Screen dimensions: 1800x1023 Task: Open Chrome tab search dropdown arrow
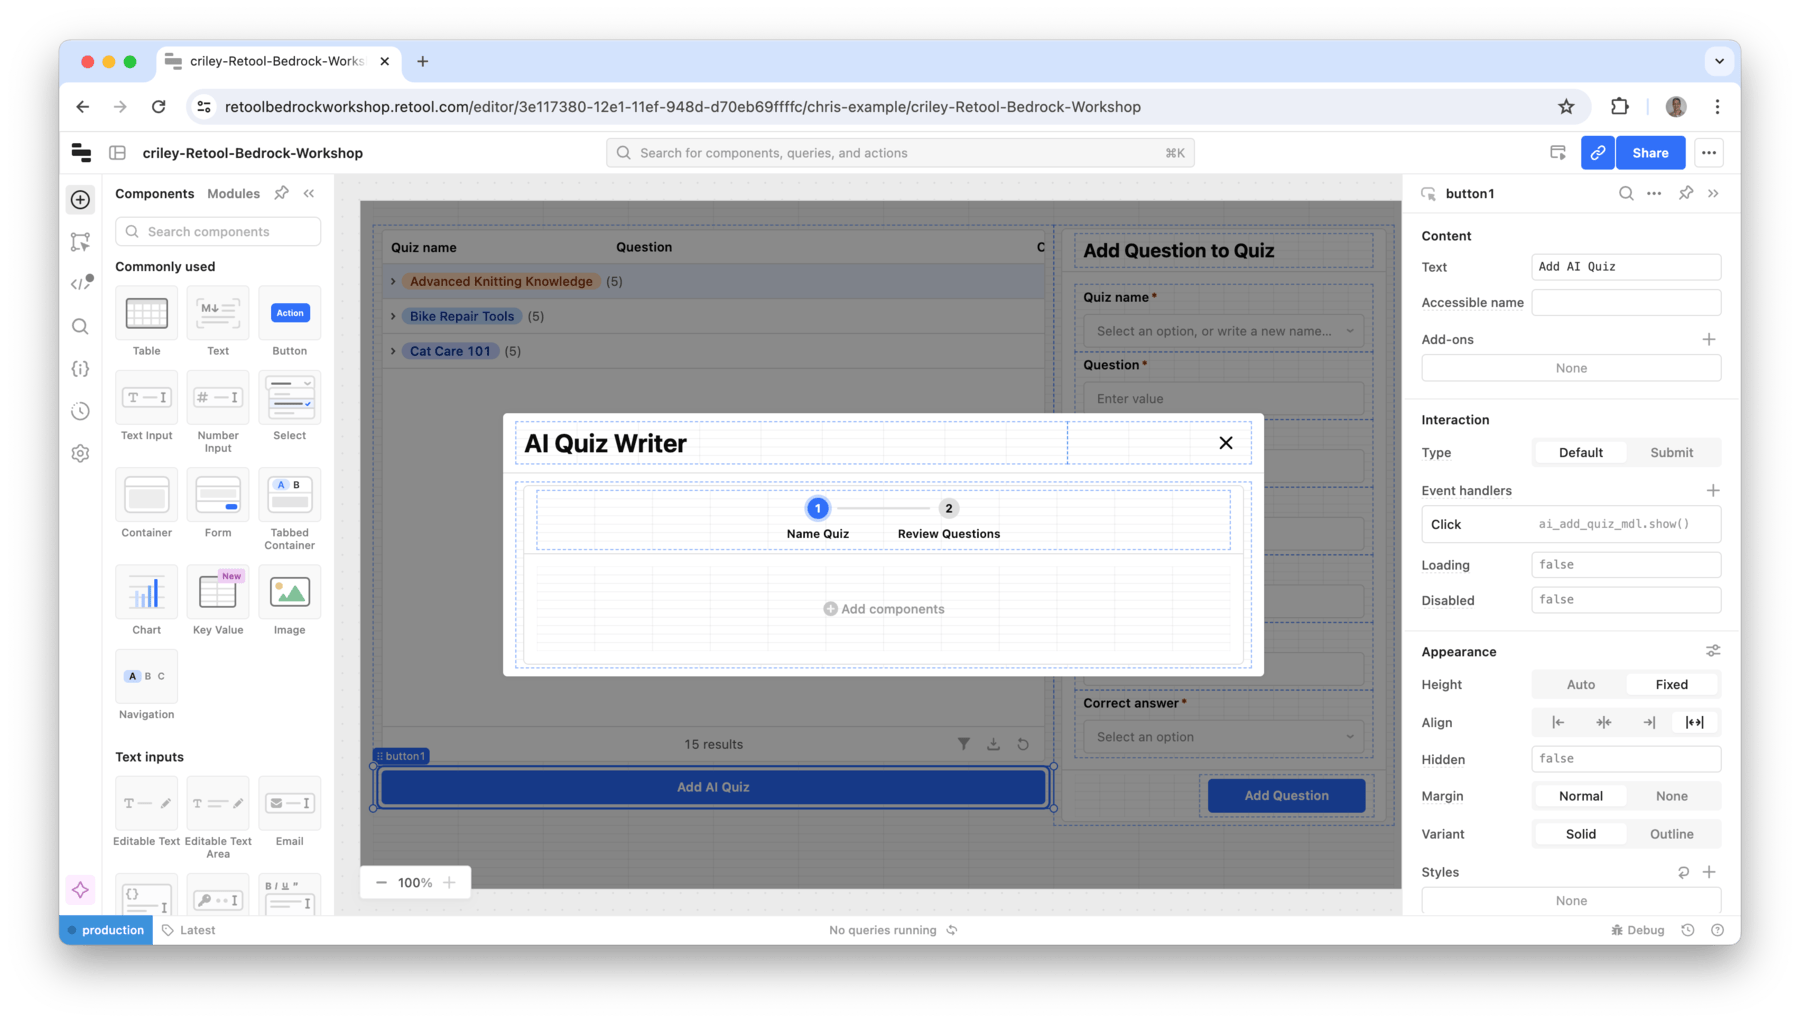tap(1719, 61)
